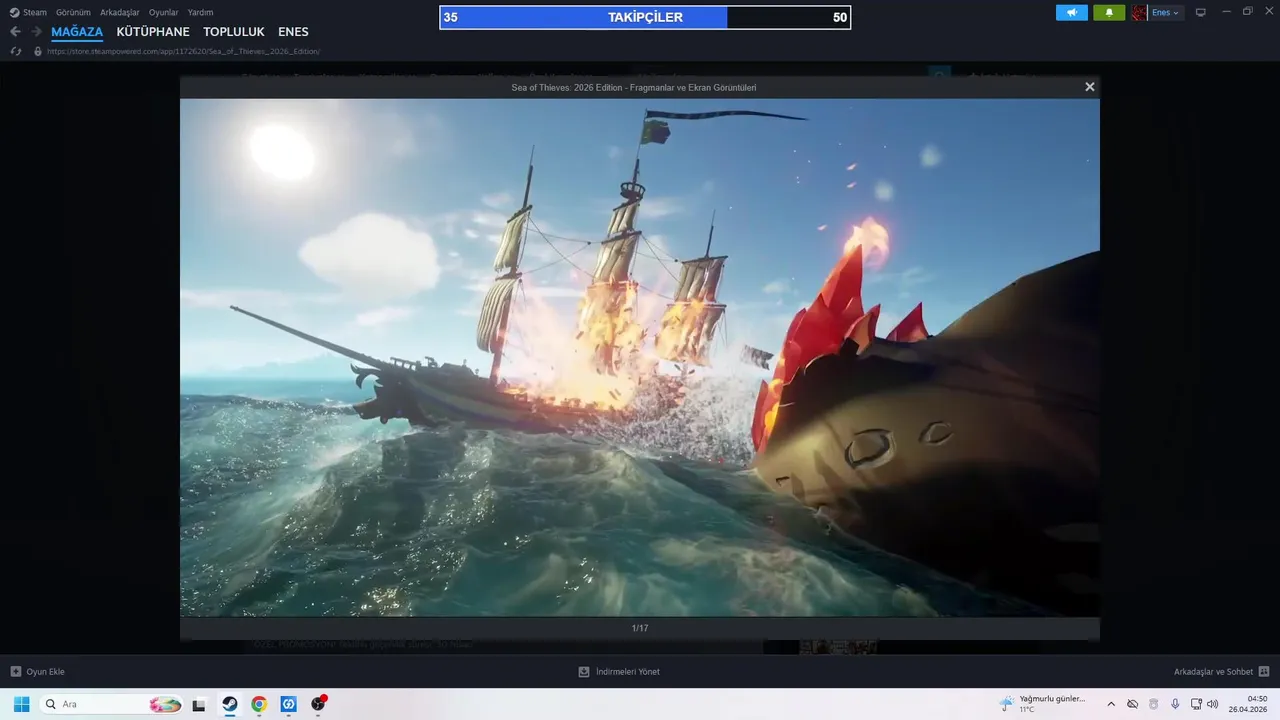The width and height of the screenshot is (1280, 720).
Task: Click the taskbar Ara search box
Action: pyautogui.click(x=112, y=704)
